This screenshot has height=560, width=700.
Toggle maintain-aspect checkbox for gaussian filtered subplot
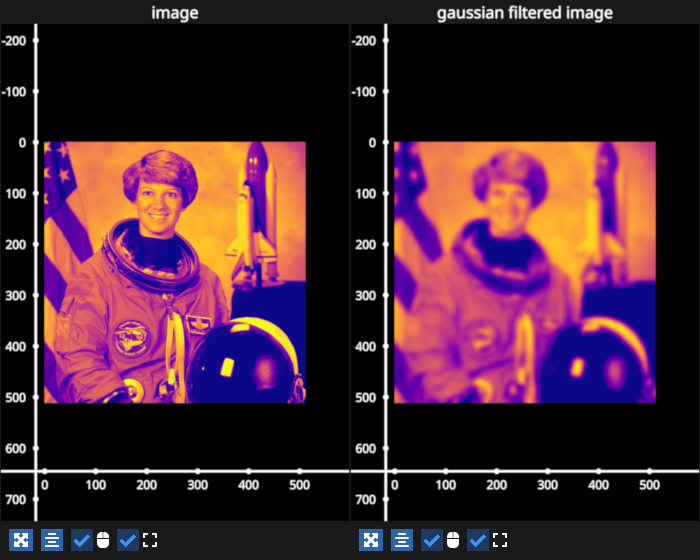pos(478,540)
